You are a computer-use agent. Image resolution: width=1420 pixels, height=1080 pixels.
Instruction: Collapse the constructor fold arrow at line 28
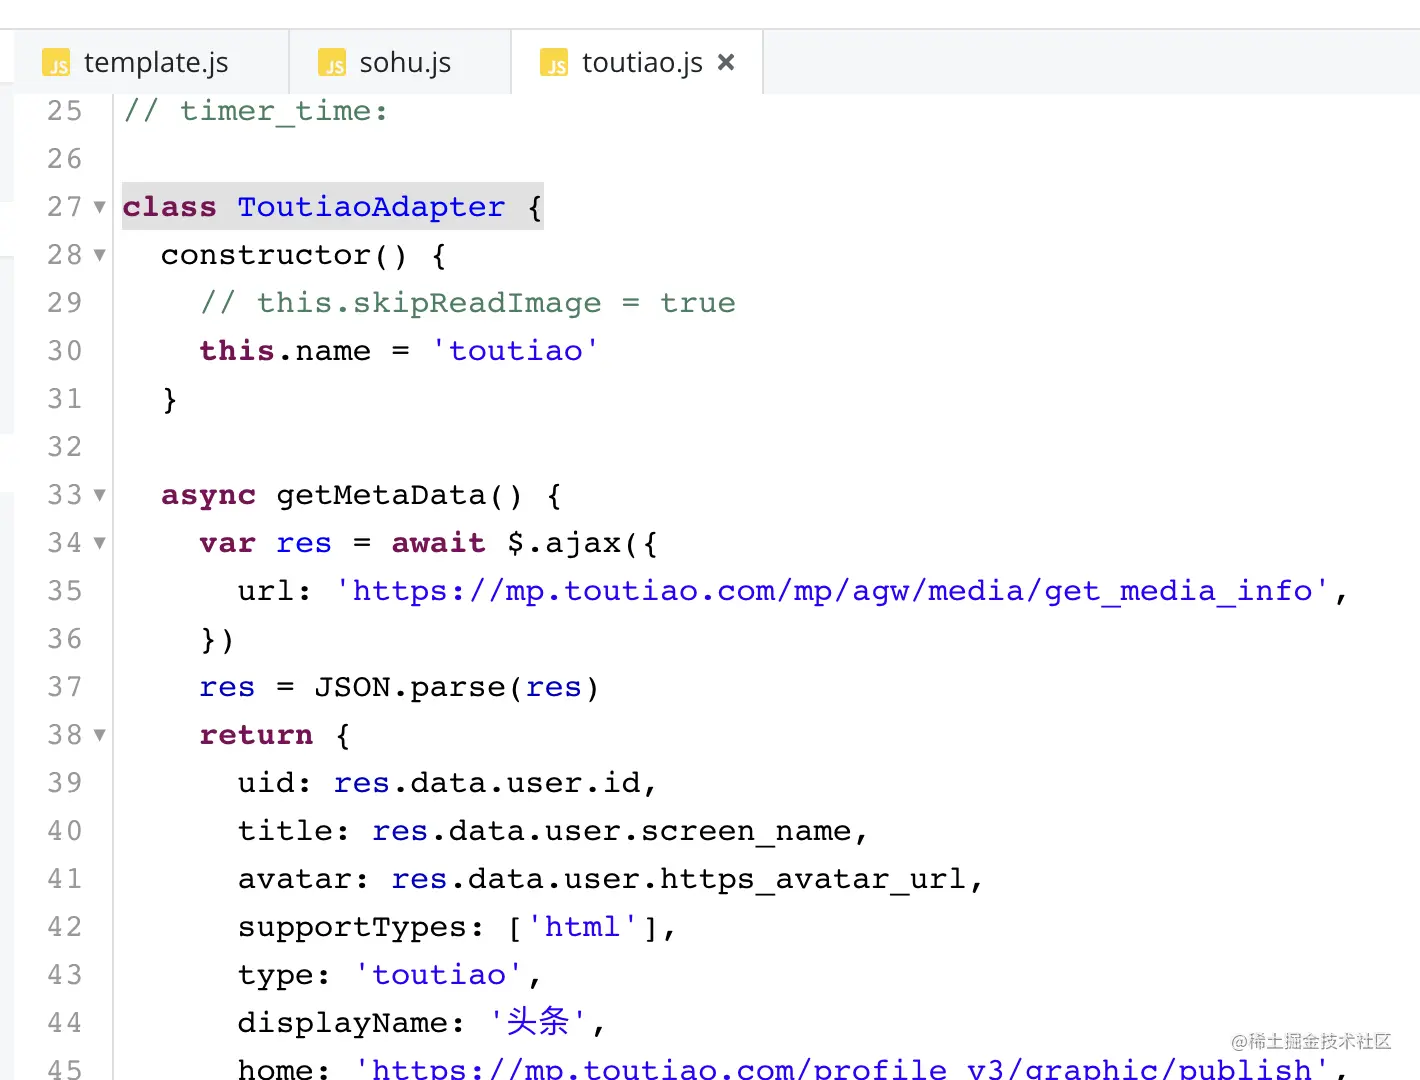point(99,255)
